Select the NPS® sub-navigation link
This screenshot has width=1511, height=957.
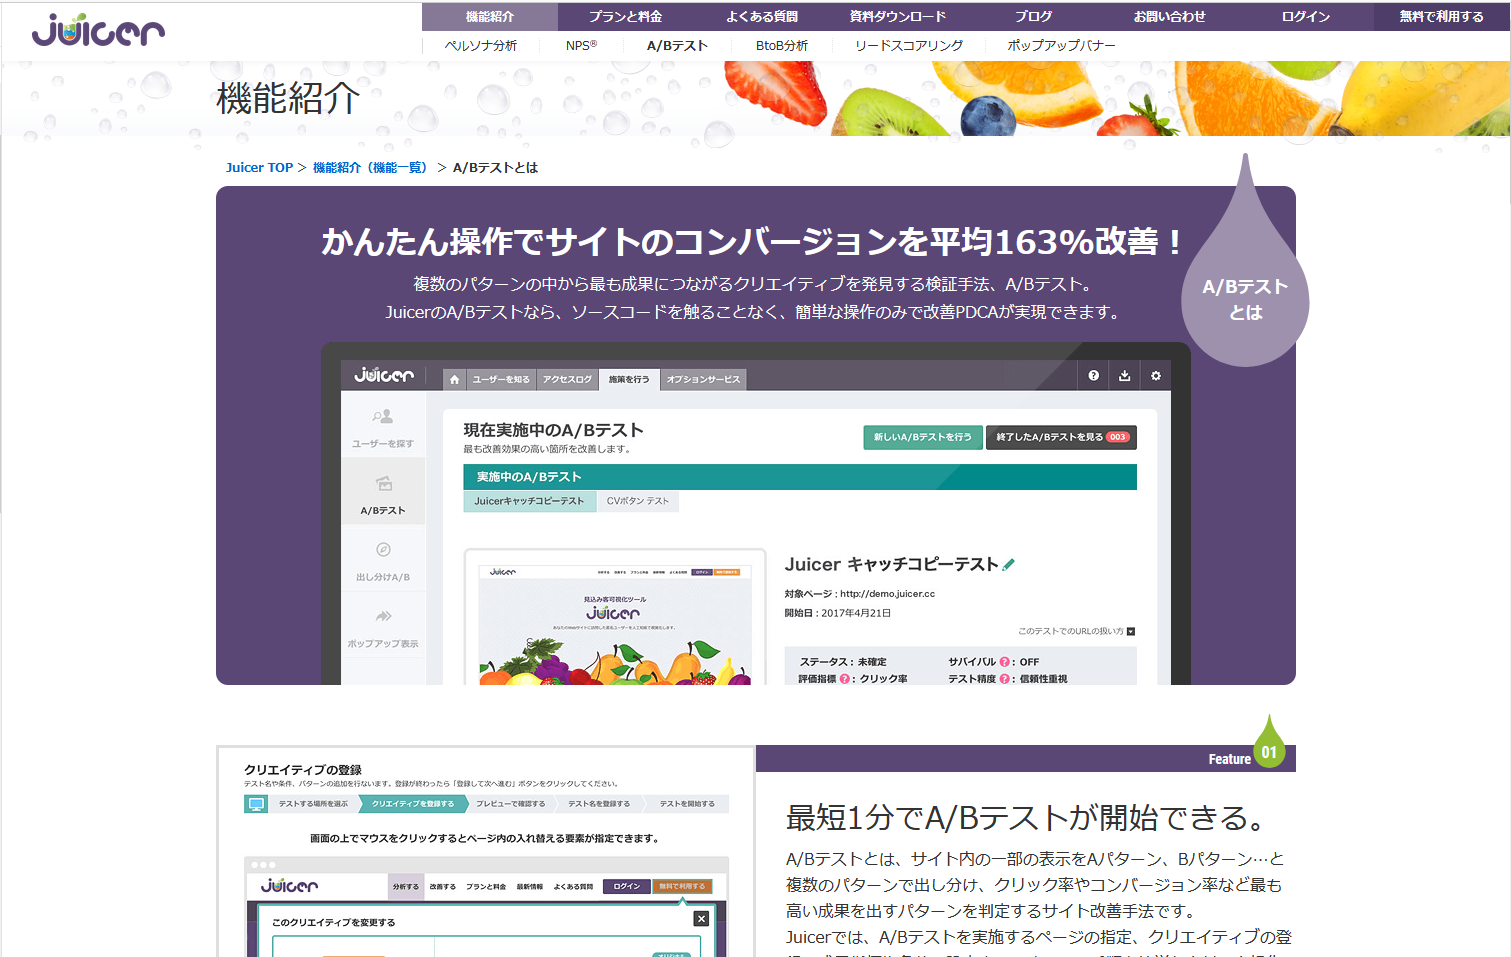tap(581, 46)
